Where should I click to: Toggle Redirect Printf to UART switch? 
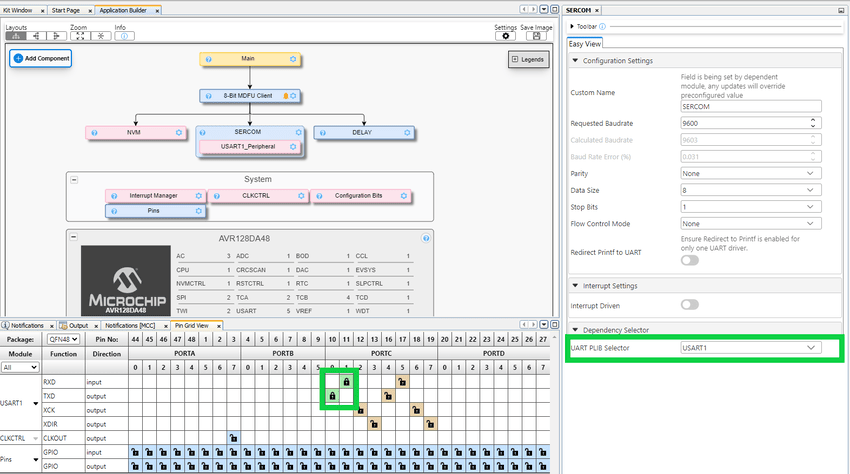pyautogui.click(x=689, y=260)
